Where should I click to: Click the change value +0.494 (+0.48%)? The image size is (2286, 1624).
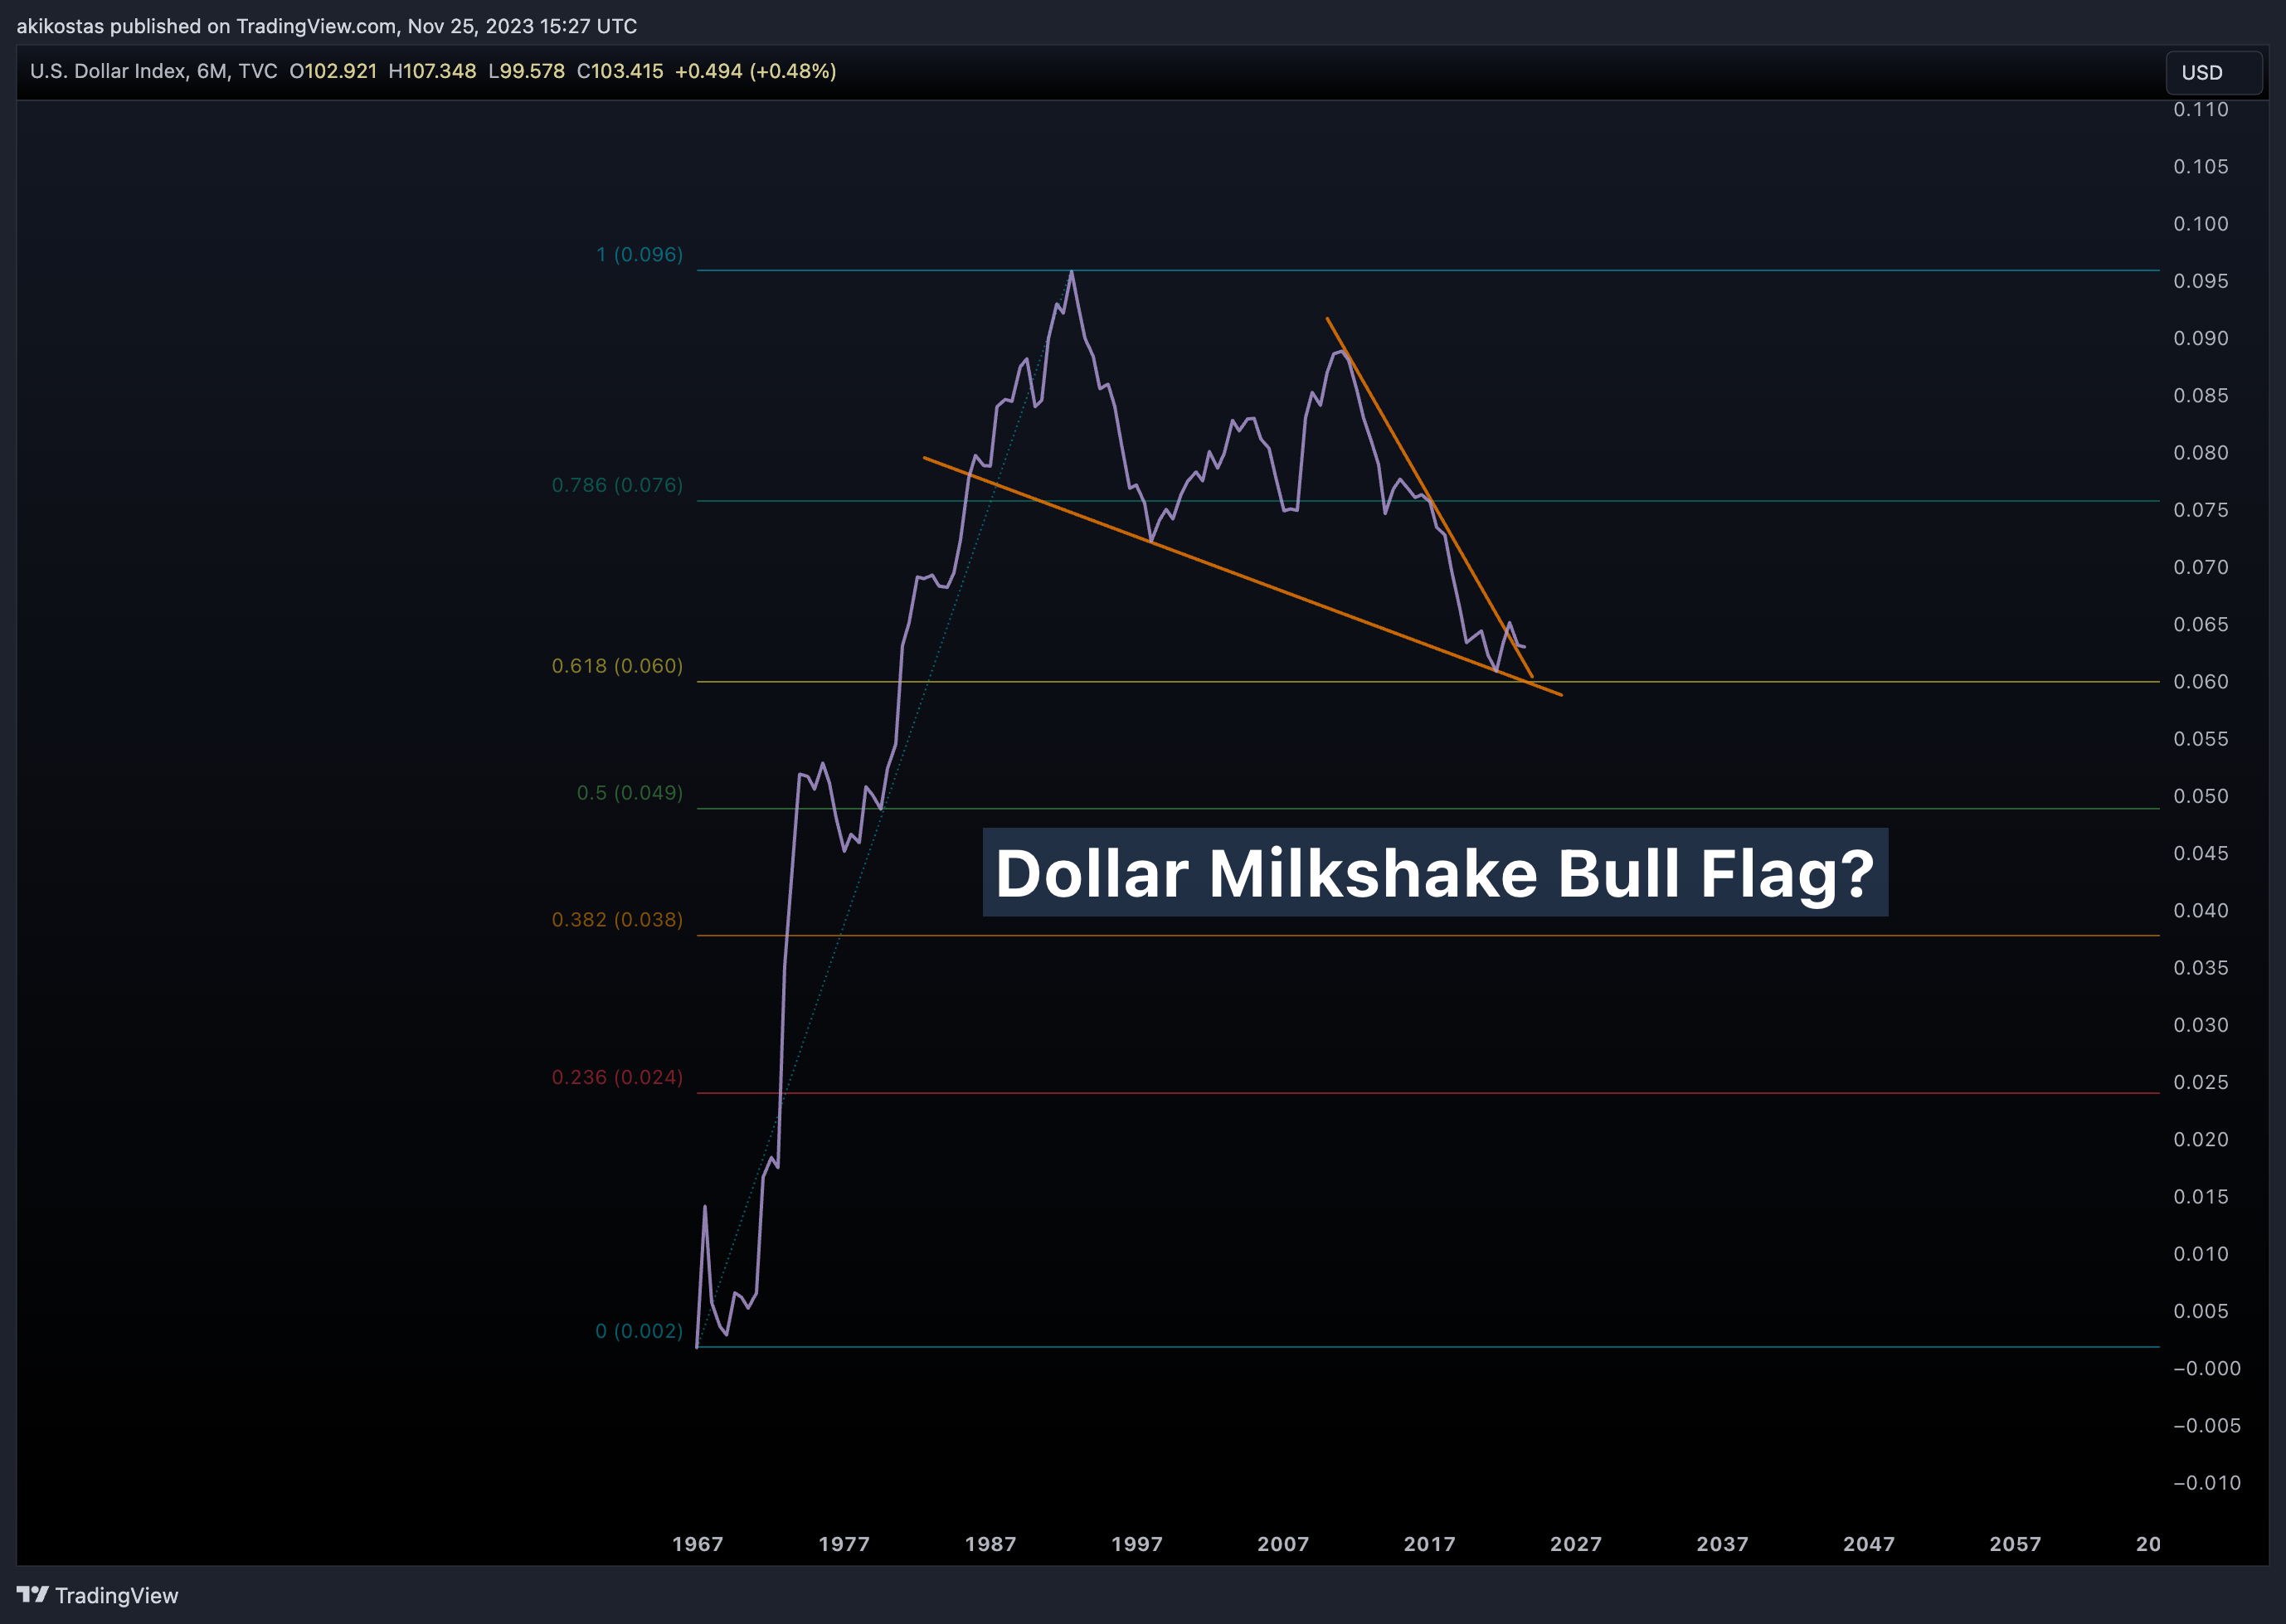(756, 72)
